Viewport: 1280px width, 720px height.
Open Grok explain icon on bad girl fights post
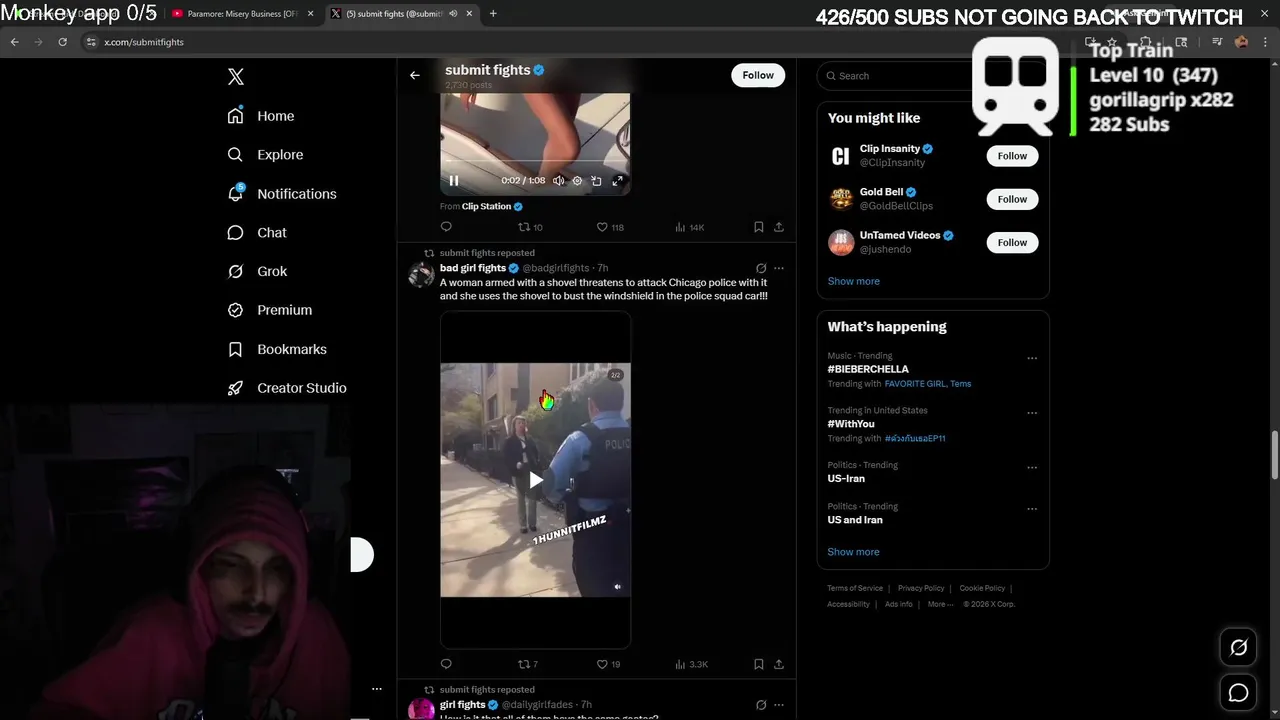click(761, 268)
